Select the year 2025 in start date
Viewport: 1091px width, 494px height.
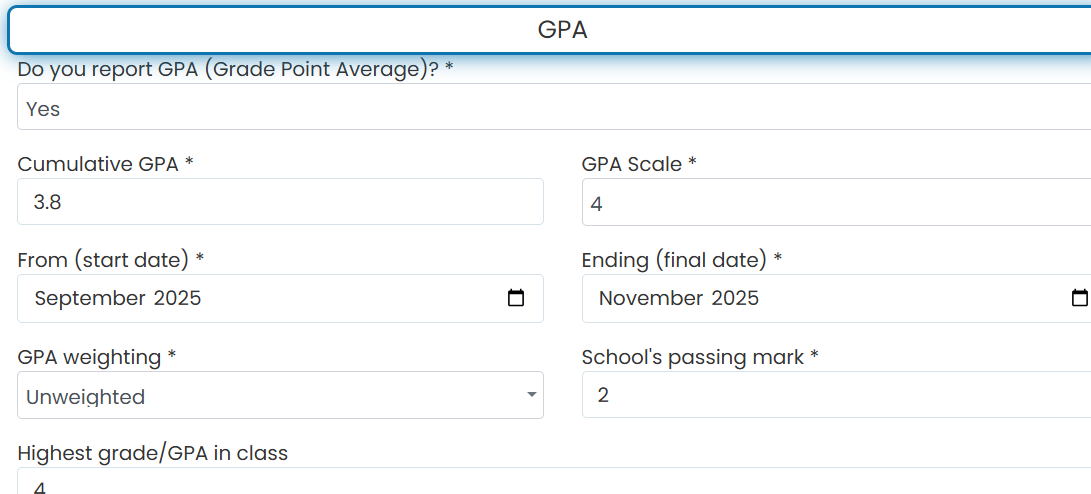tap(177, 298)
